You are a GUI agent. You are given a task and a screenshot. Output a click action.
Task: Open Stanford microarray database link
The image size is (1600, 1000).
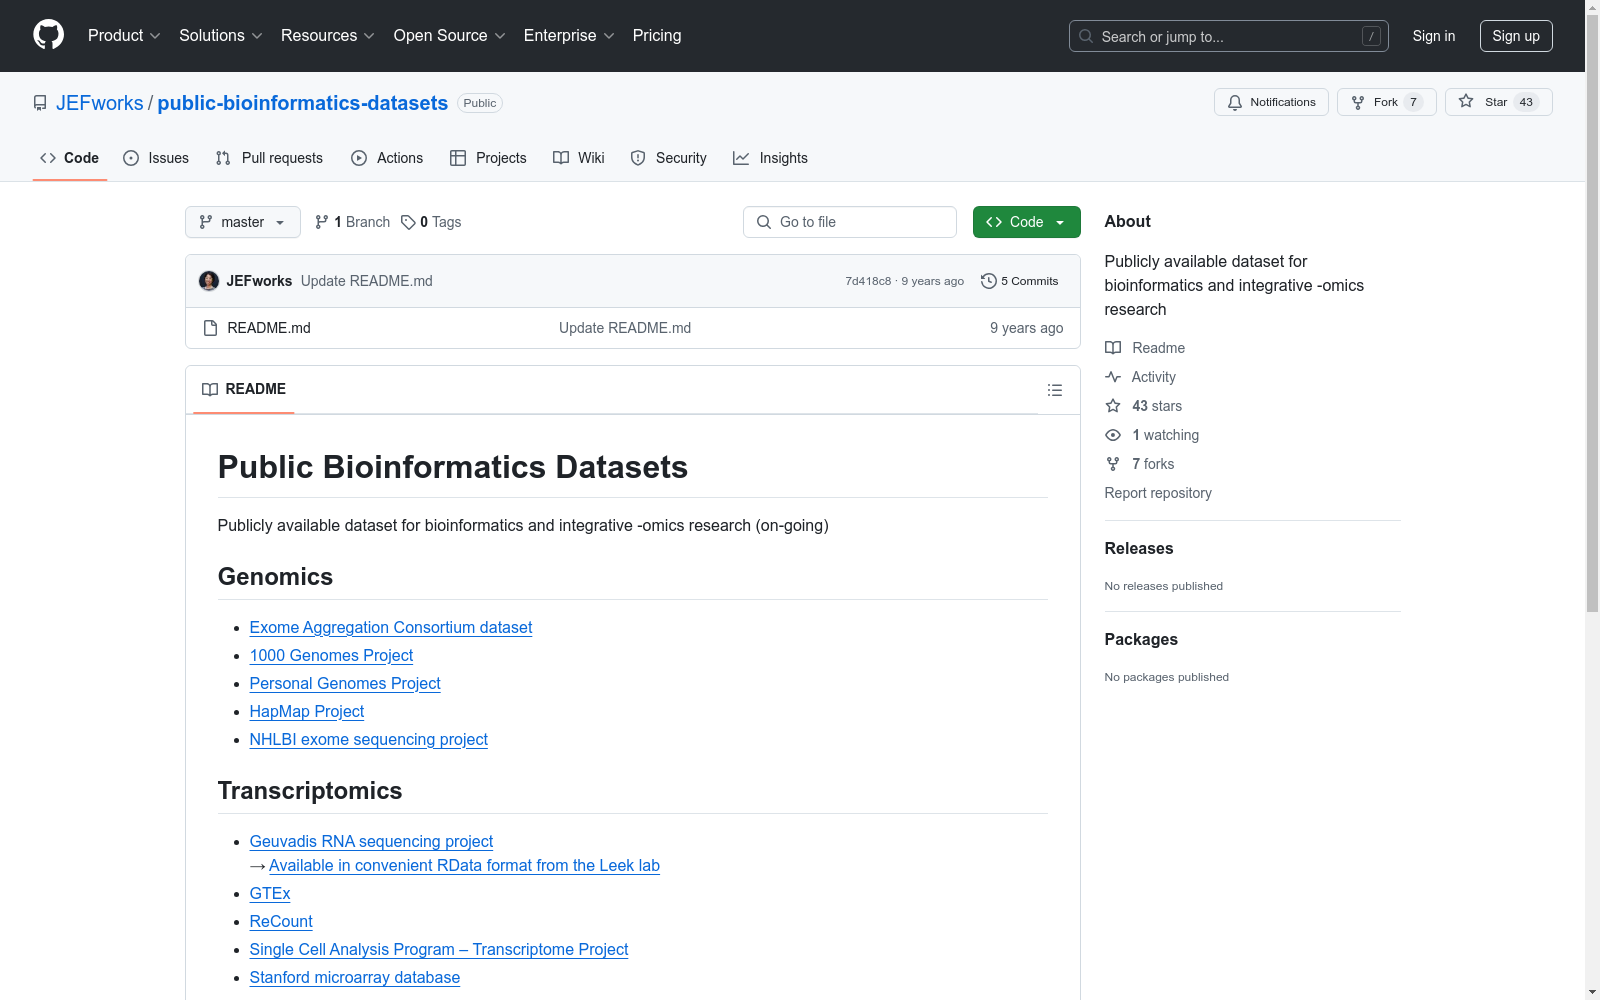point(355,977)
